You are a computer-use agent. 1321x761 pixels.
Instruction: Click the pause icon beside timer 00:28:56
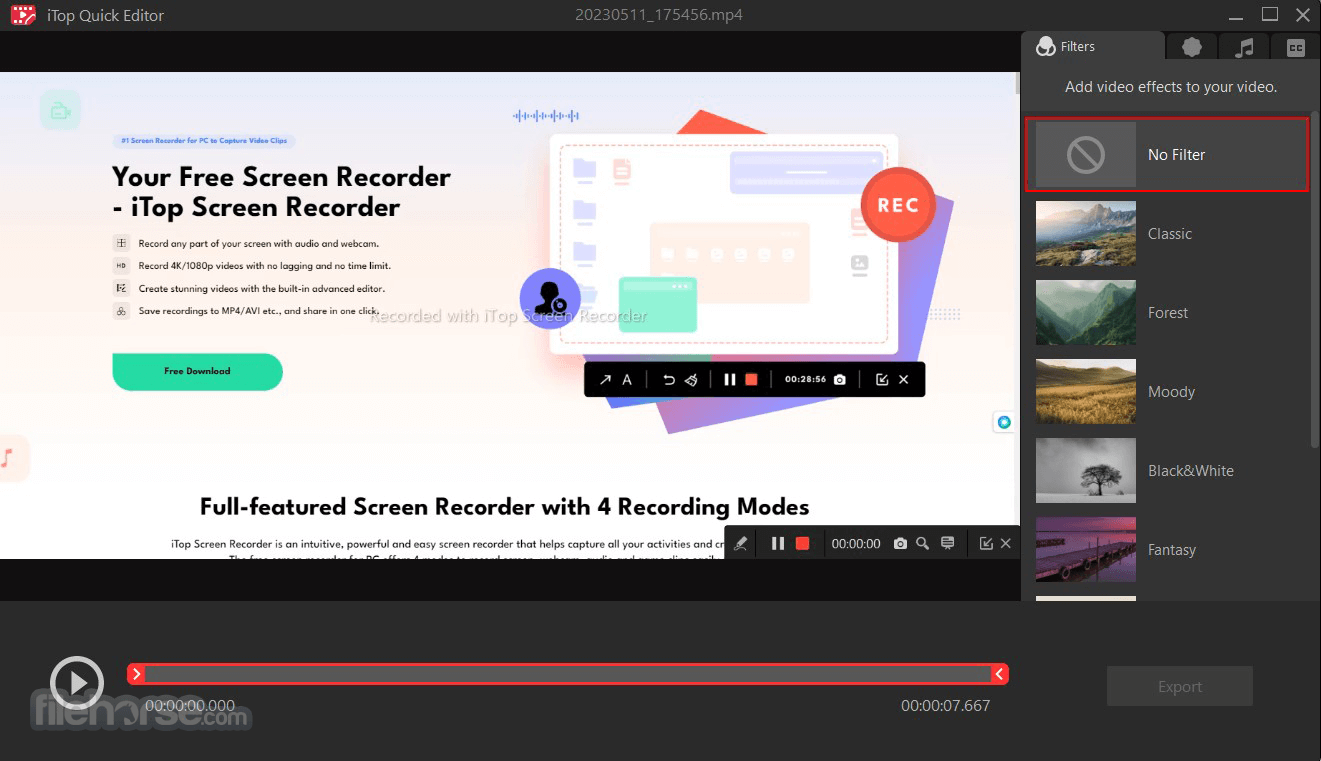coord(730,380)
